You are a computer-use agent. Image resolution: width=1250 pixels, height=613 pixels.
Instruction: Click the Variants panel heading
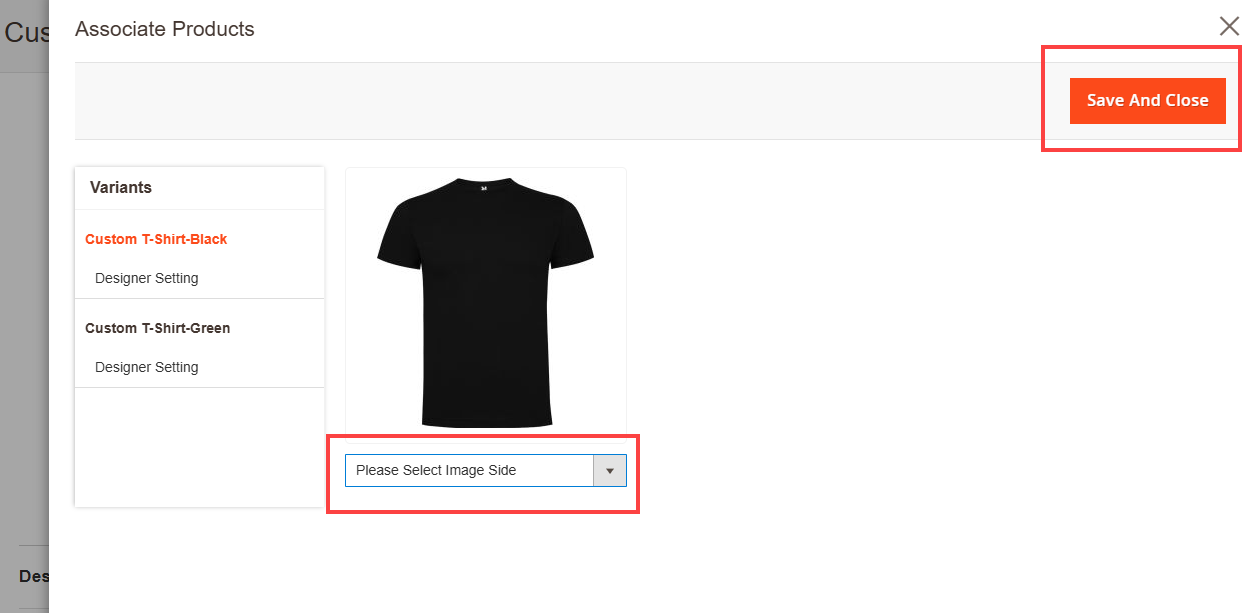click(121, 187)
